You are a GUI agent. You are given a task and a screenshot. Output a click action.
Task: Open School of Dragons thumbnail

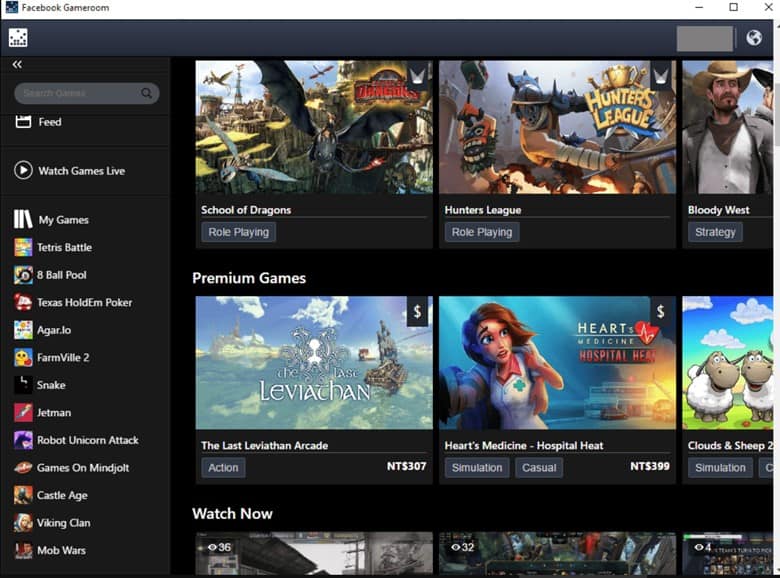(x=314, y=127)
